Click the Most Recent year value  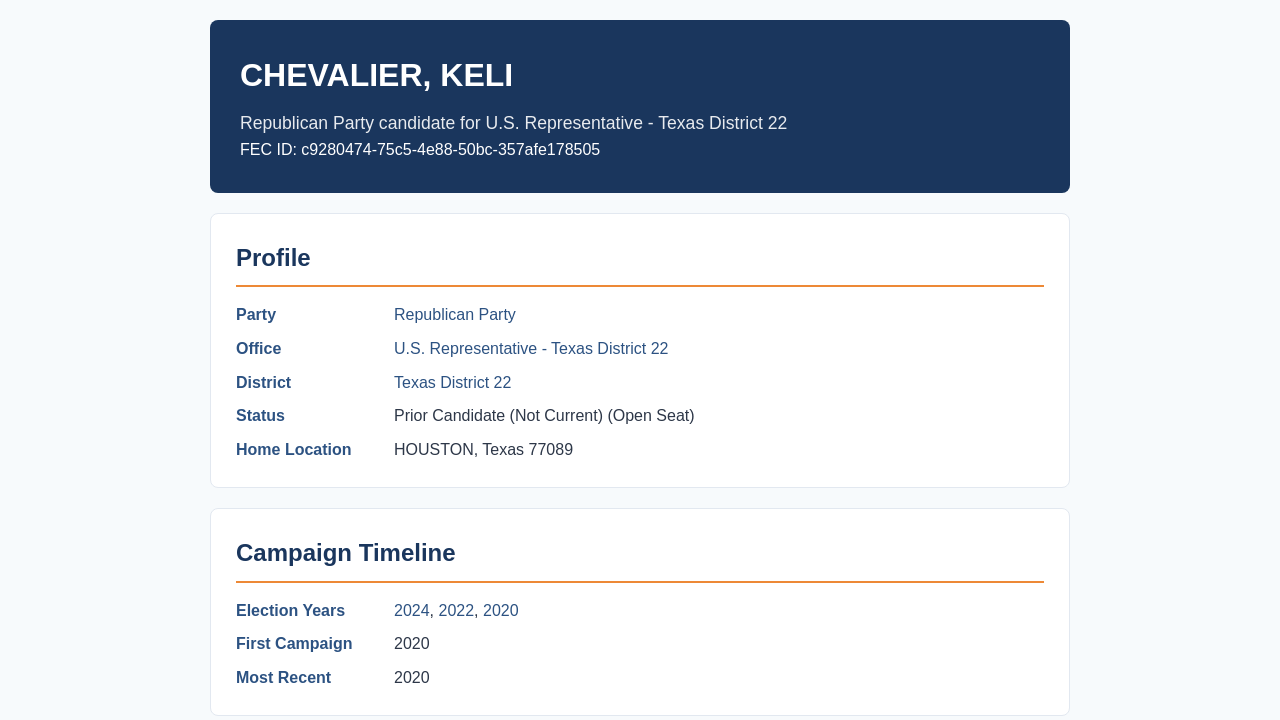[412, 678]
